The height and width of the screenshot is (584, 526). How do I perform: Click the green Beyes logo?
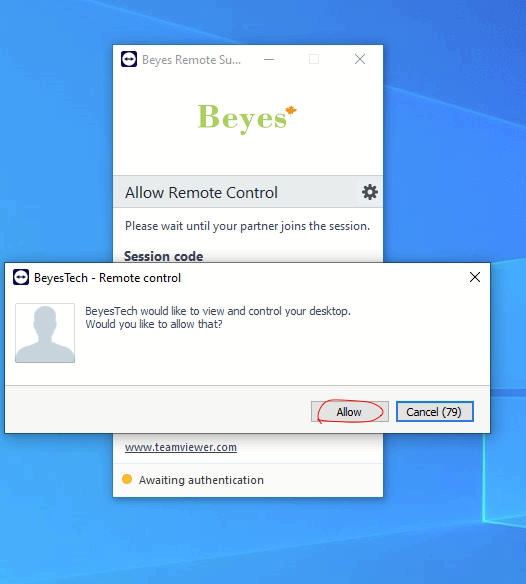click(x=247, y=118)
